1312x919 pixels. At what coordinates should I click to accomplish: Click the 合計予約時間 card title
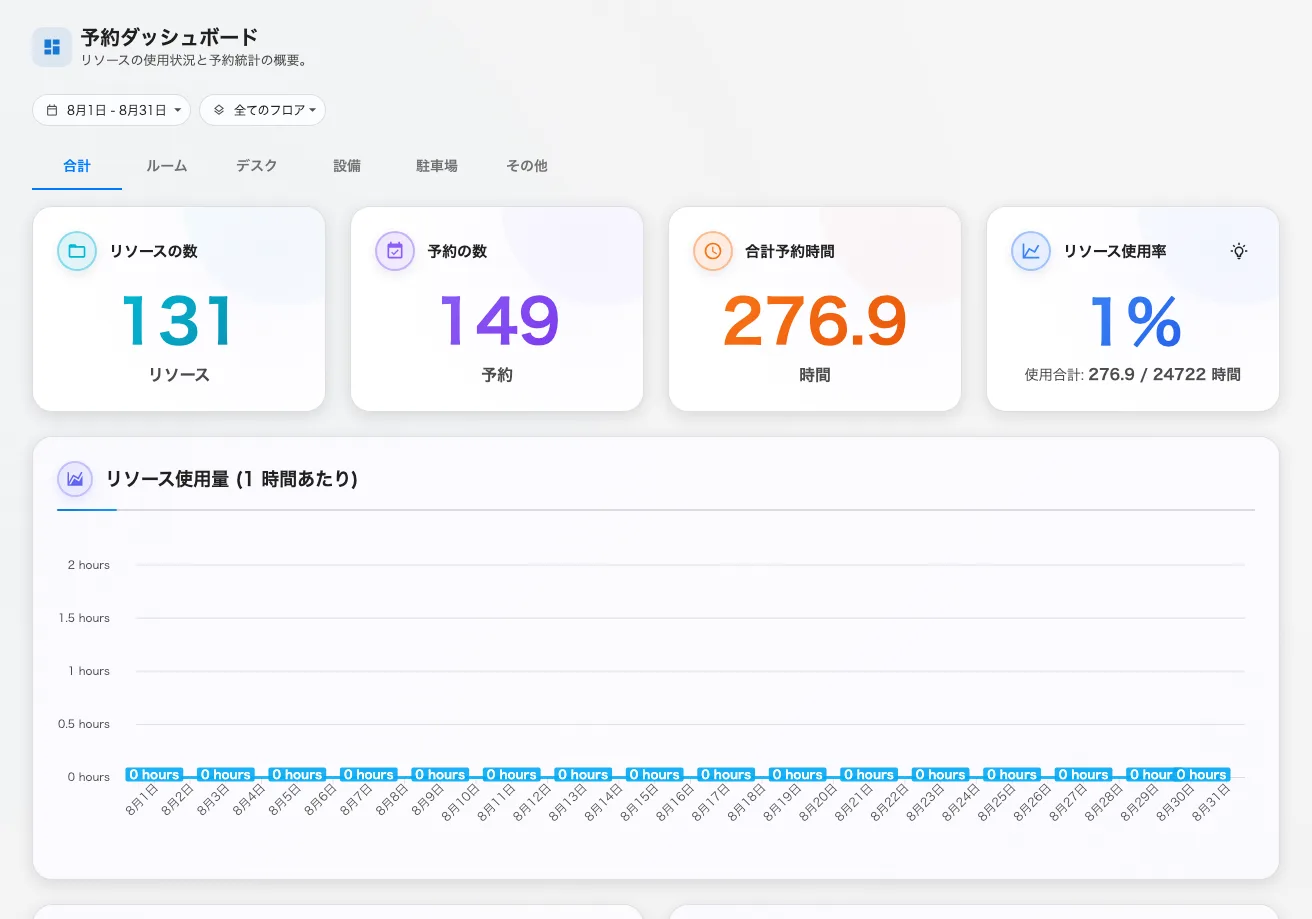click(790, 251)
